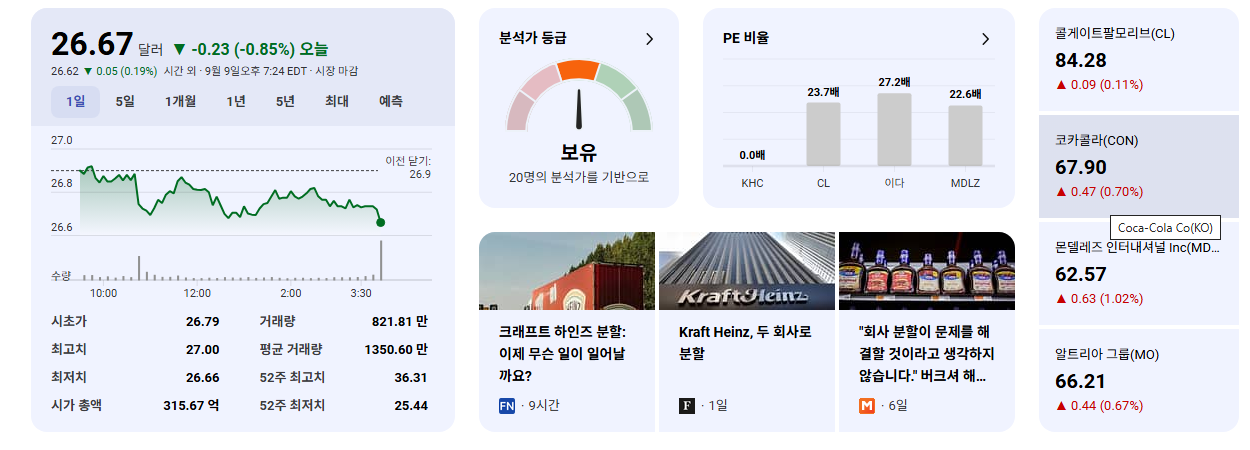Click the 보유 rating label
The height and width of the screenshot is (450, 1250).
click(578, 153)
